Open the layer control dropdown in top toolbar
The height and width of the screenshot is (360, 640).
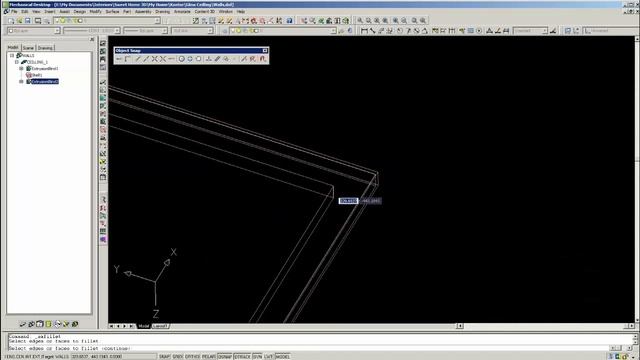click(157, 20)
